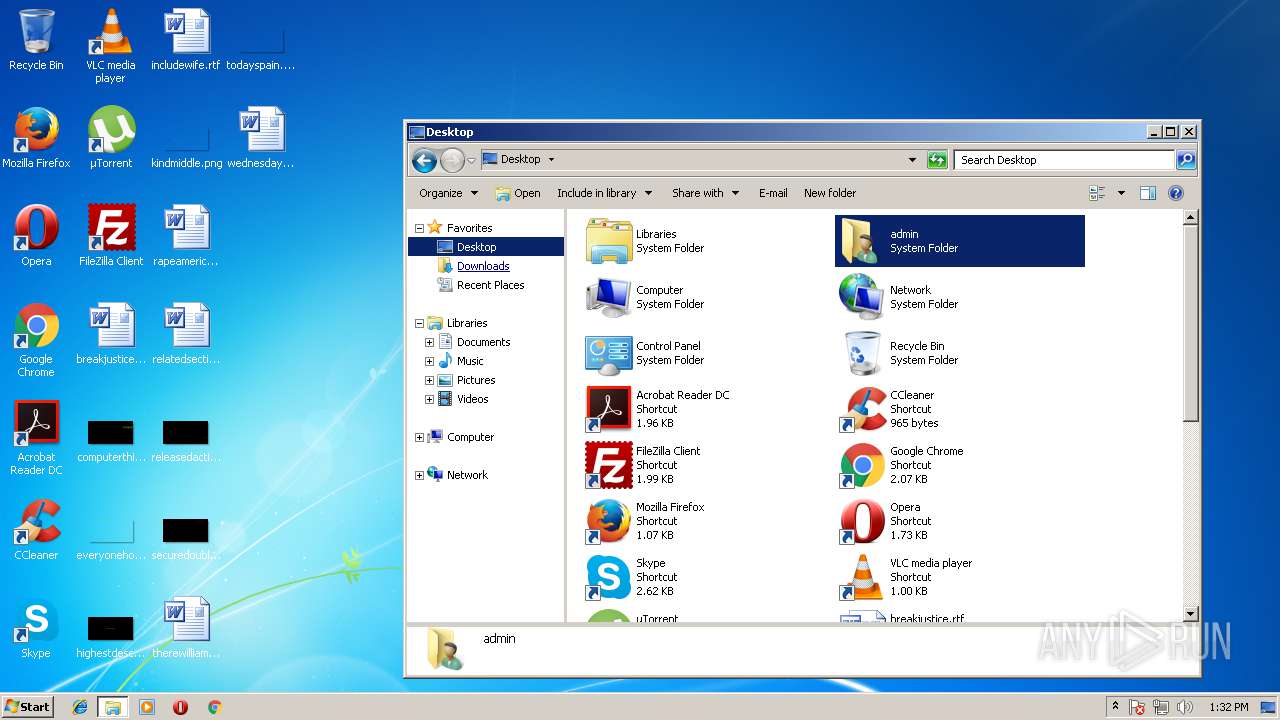Open Acrobat Reader DC desktop shortcut
The height and width of the screenshot is (720, 1280).
tap(36, 438)
